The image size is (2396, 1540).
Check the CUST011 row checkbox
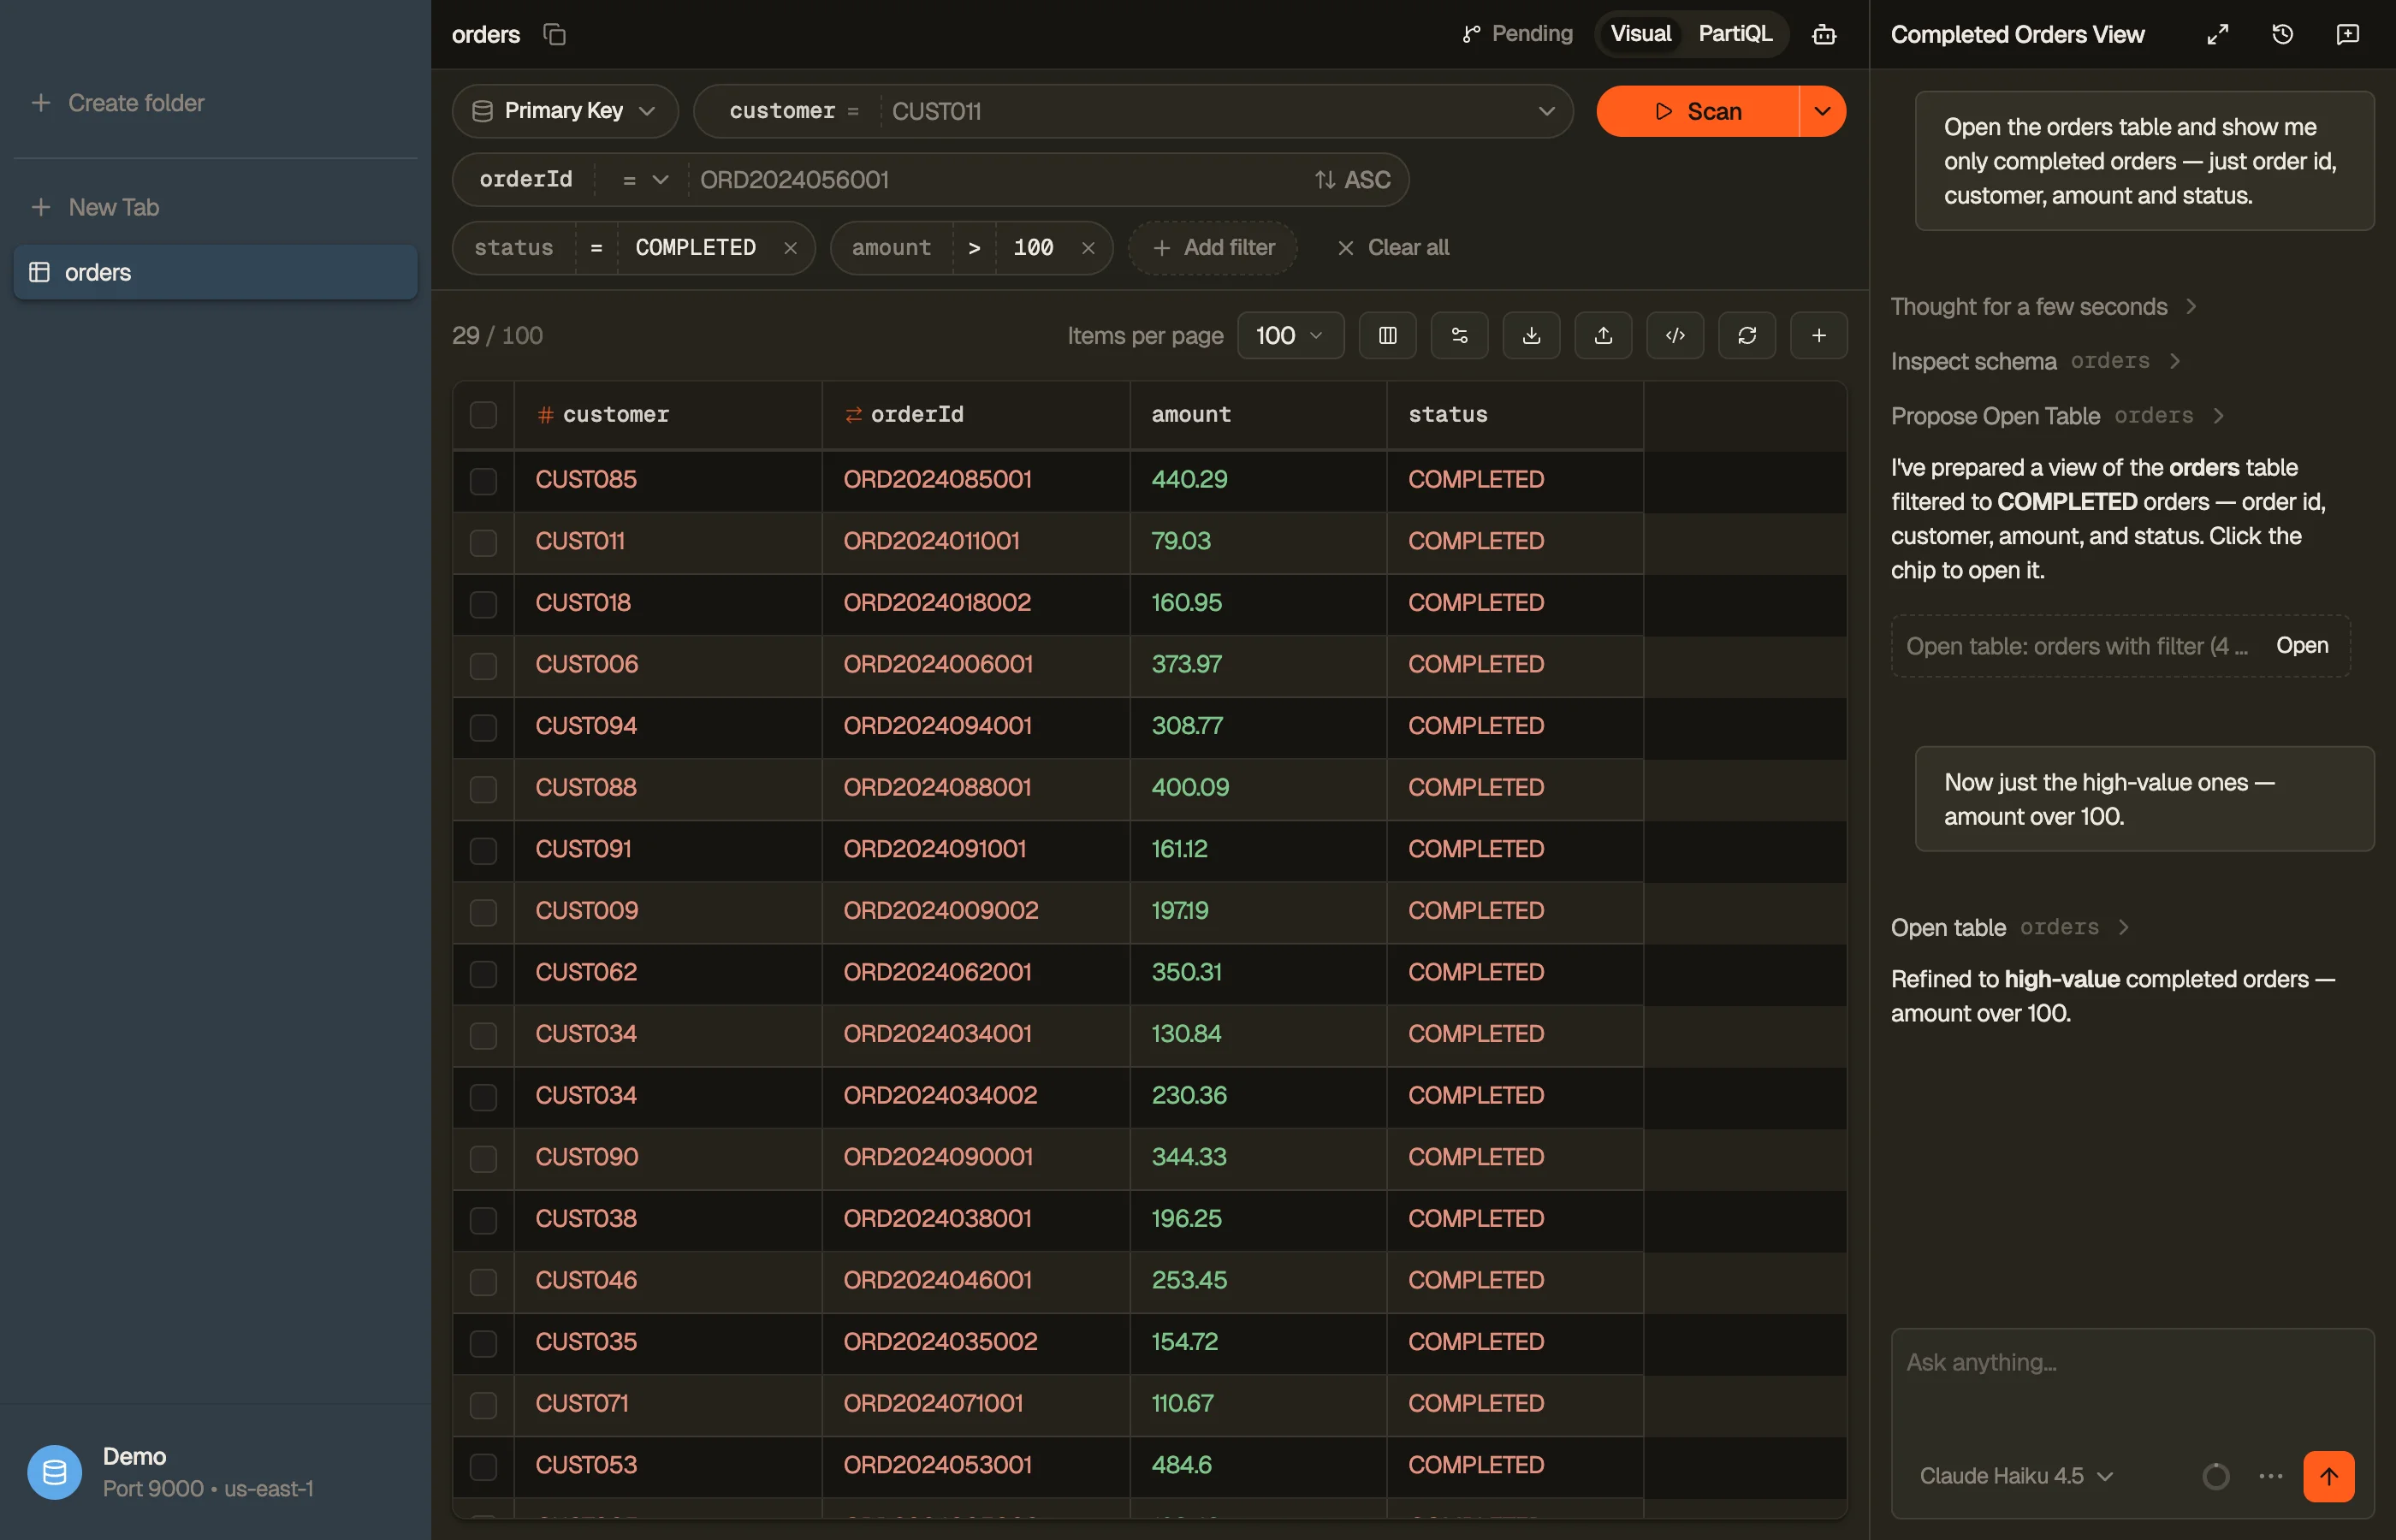[483, 543]
